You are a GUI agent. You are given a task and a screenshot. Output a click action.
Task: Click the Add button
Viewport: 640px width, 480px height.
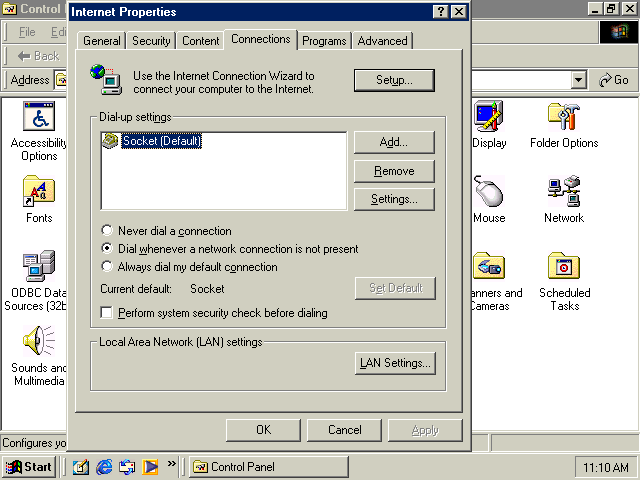pyautogui.click(x=394, y=142)
